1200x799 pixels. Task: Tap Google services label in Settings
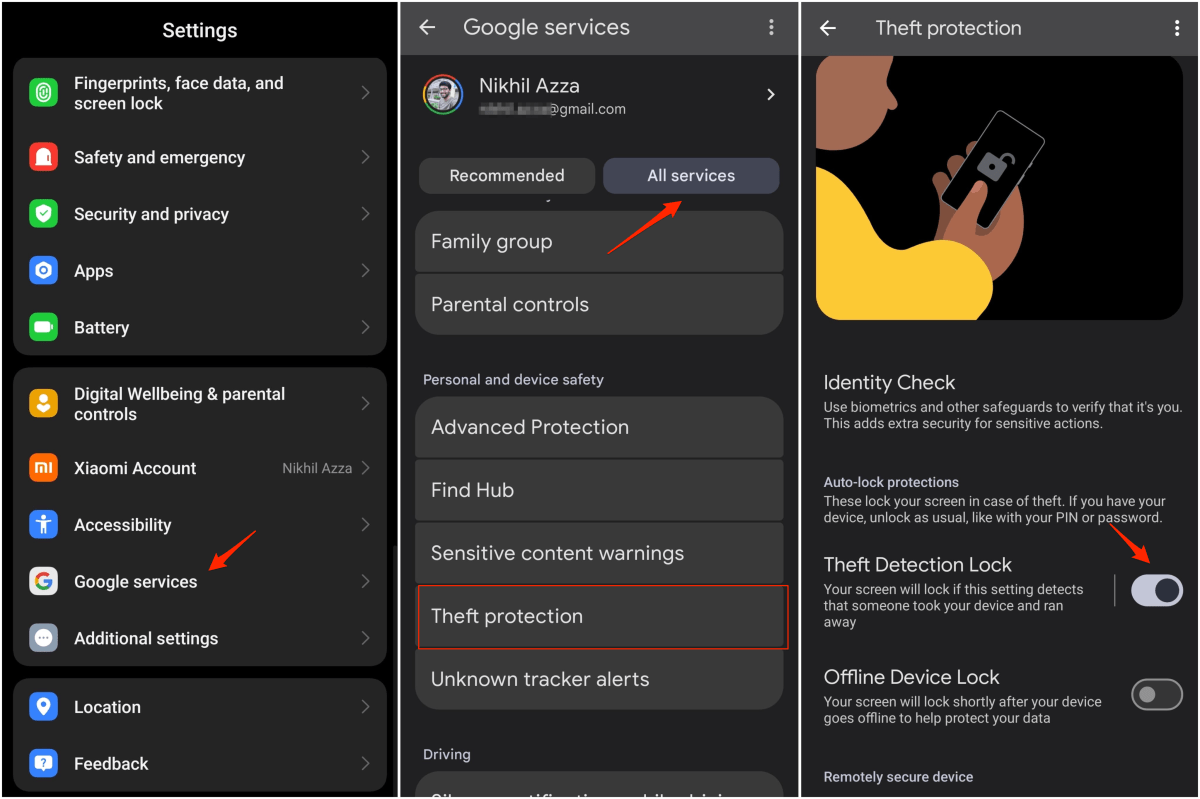pos(136,582)
